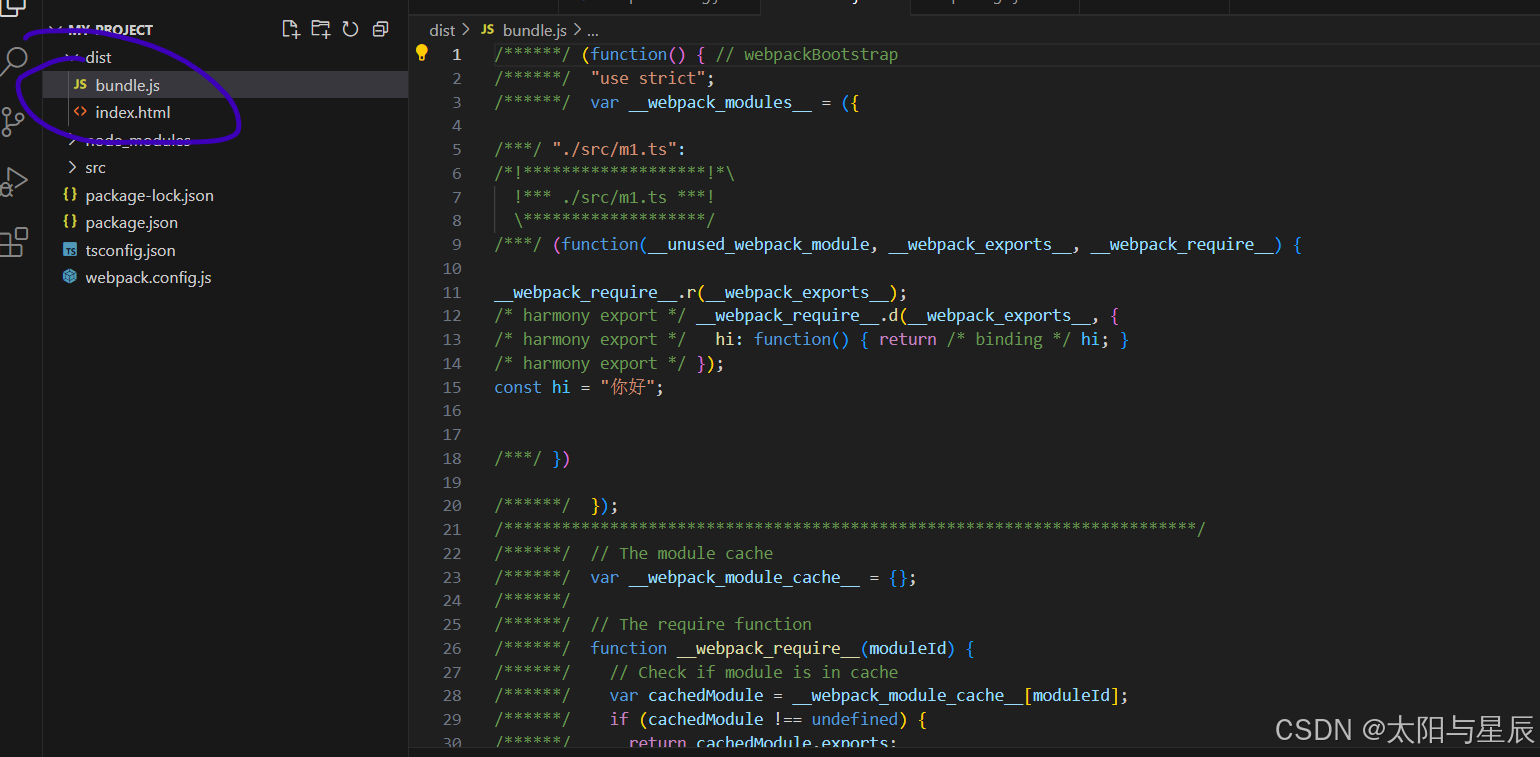
Task: Open the Extensions view
Action: pos(13,242)
